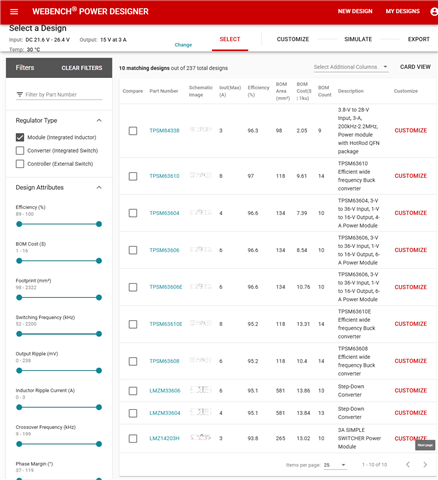438x480 pixels.
Task: Sort by BOM Count column header
Action: point(325,91)
